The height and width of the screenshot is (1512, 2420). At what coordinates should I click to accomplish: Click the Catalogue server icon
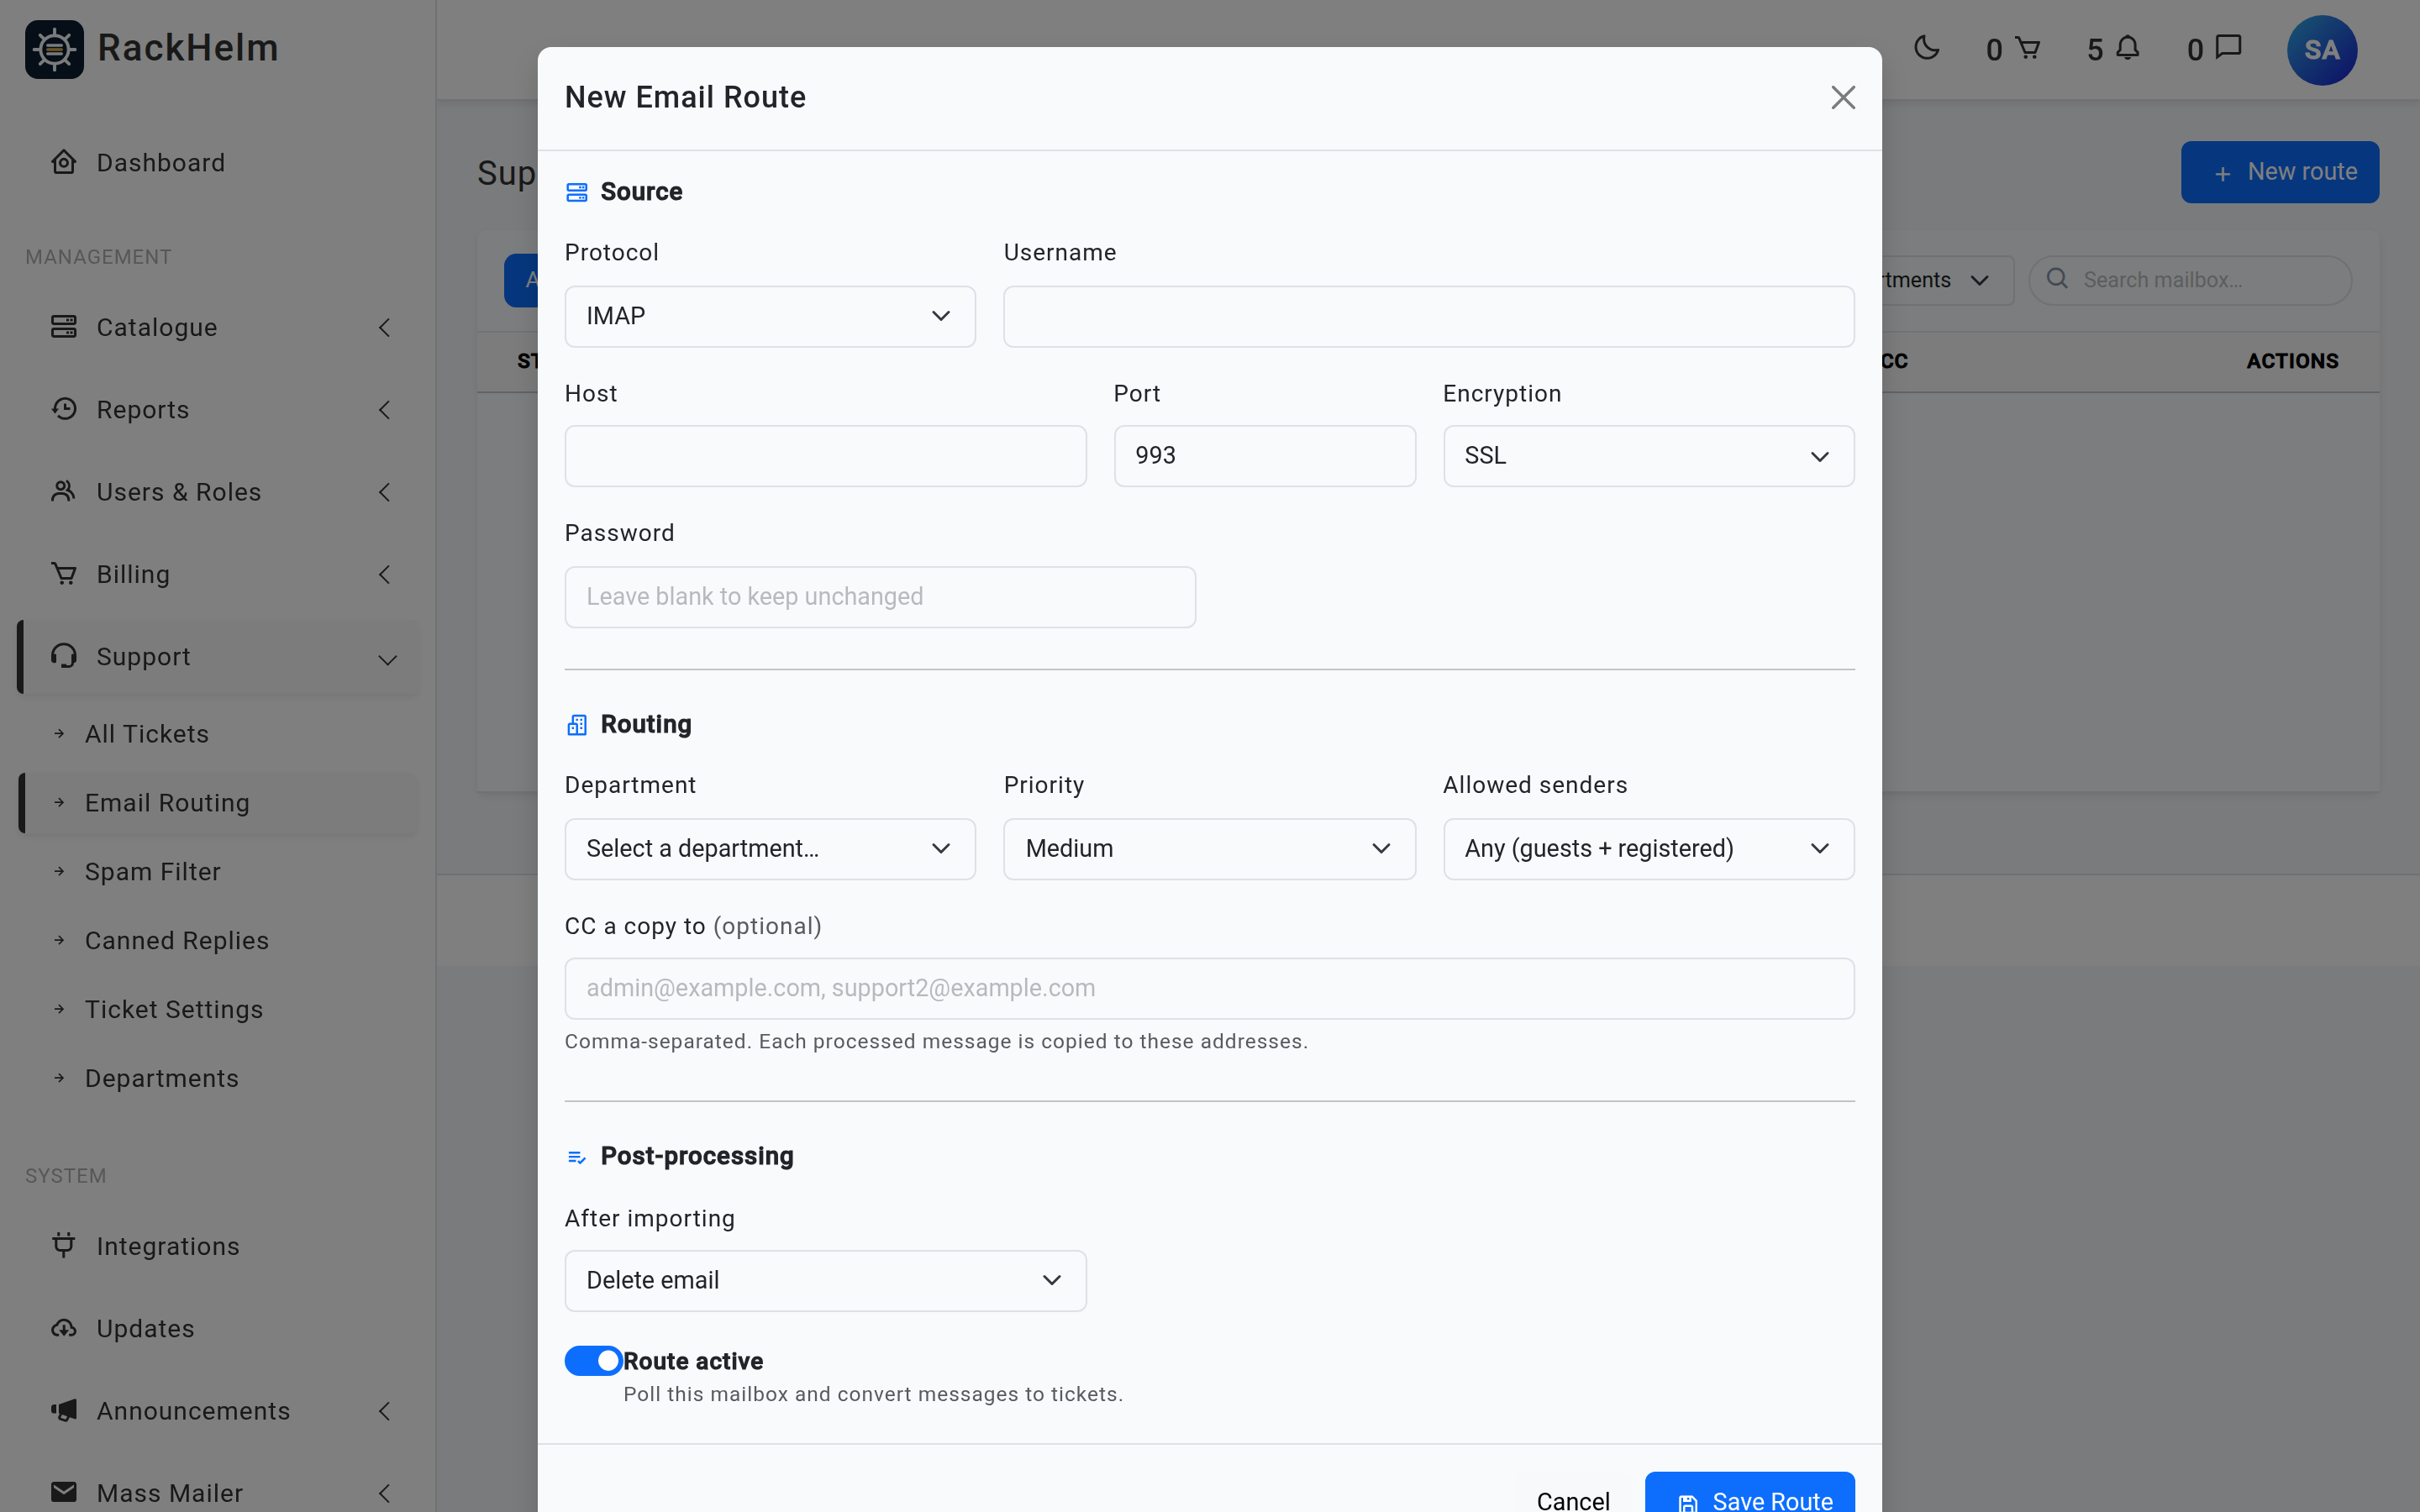tap(64, 327)
